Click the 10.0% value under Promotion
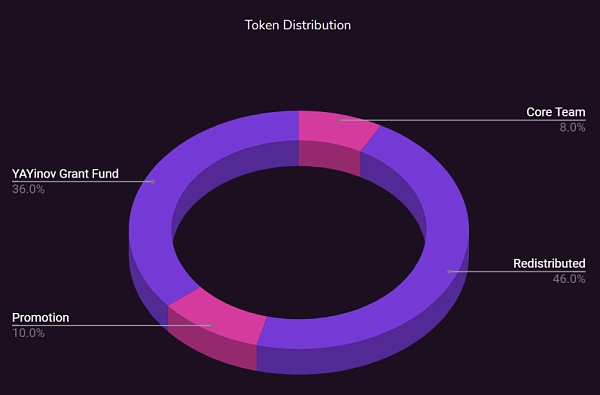600x395 pixels. 28,333
